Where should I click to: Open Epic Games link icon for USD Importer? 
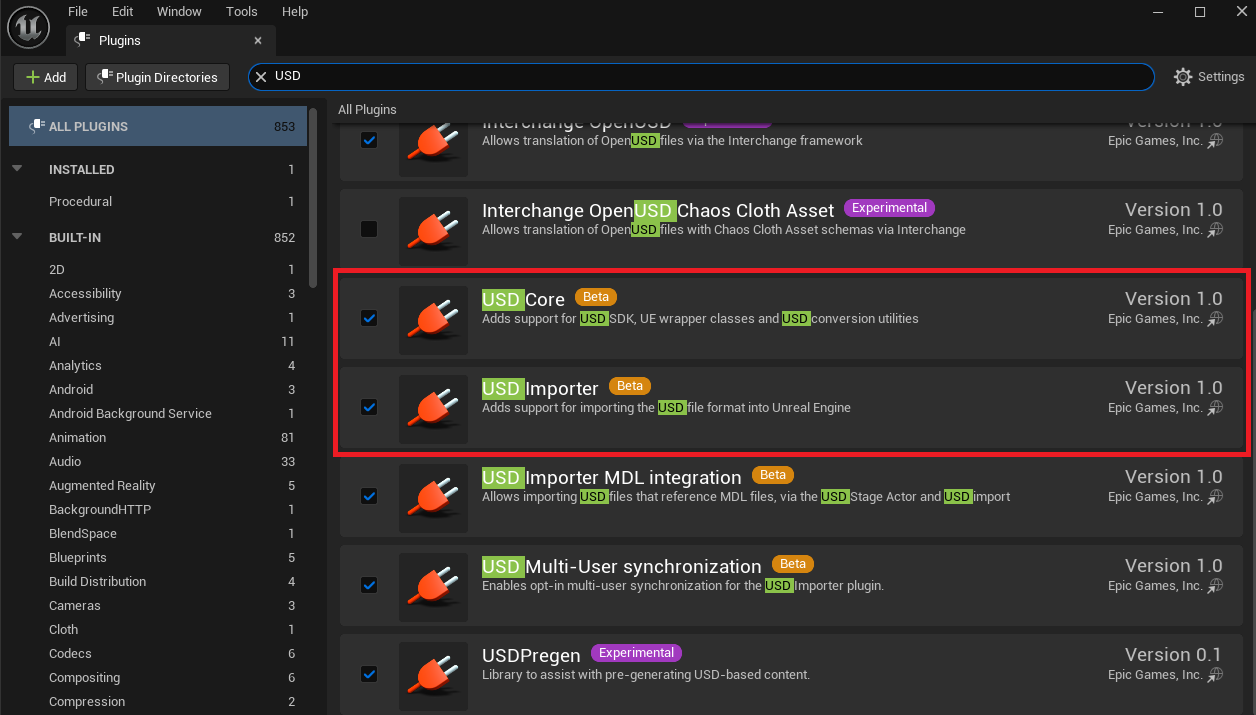pyautogui.click(x=1216, y=408)
